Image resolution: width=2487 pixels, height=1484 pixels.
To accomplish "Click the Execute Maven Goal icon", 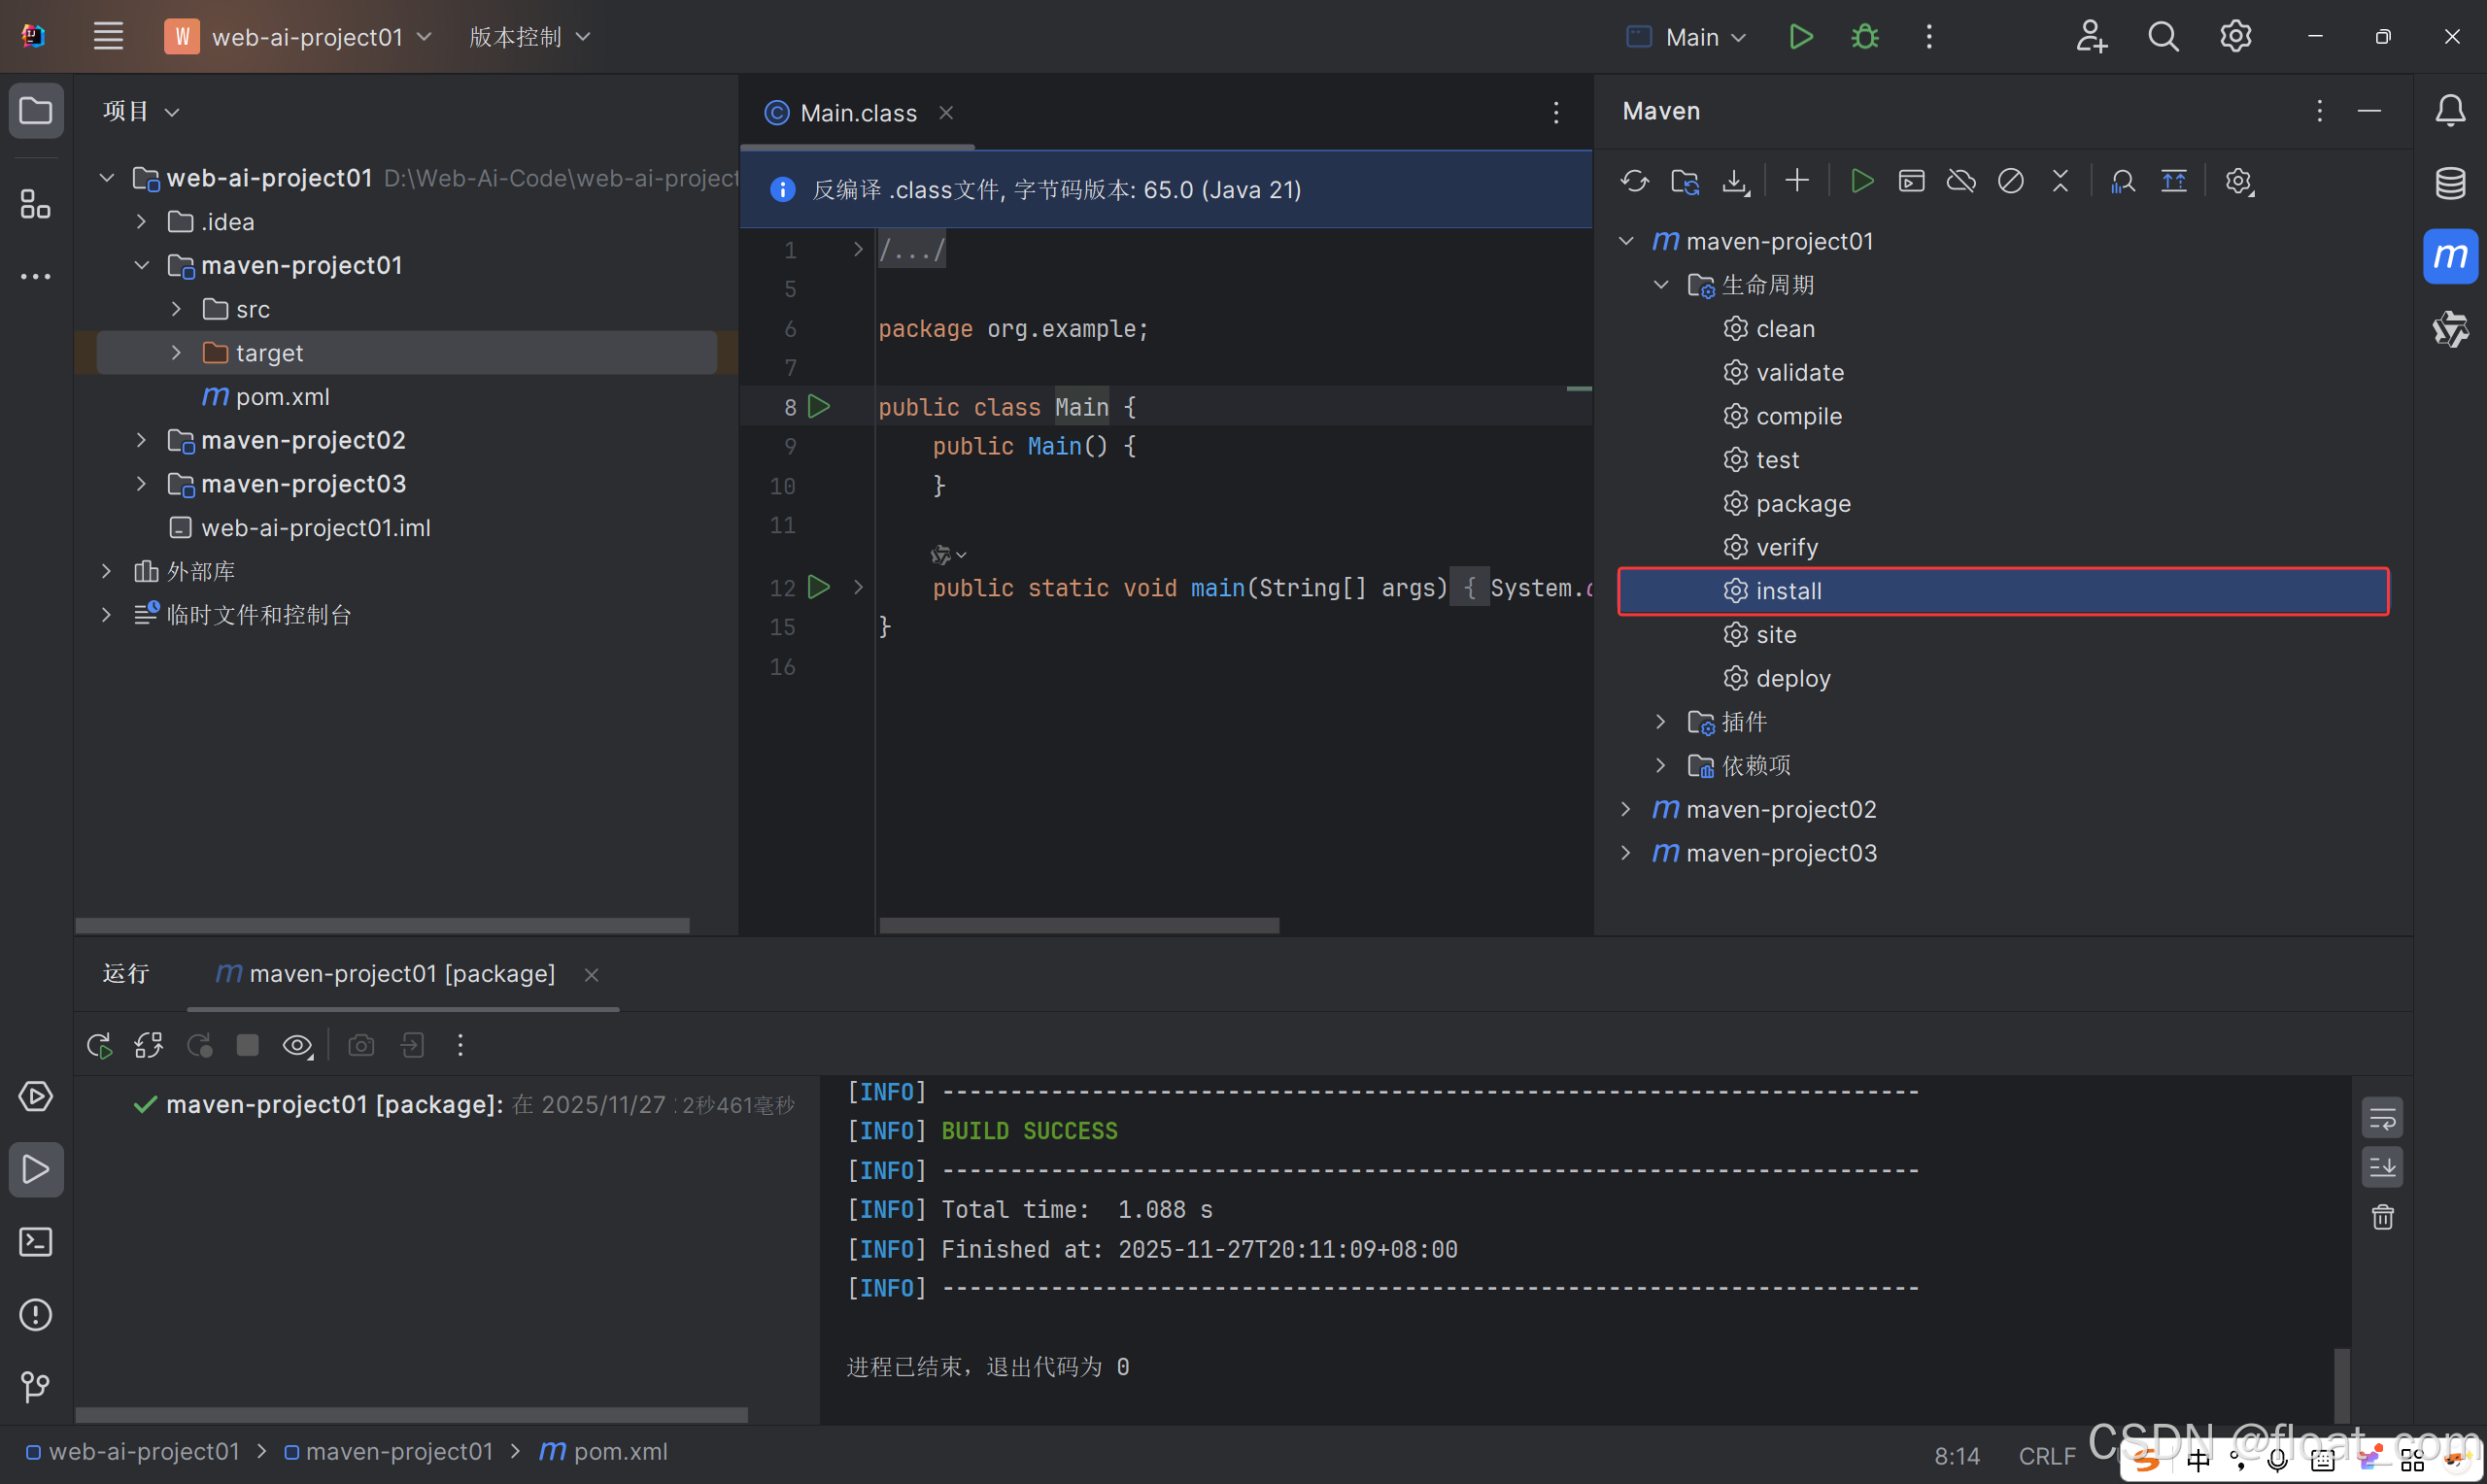I will point(1911,181).
